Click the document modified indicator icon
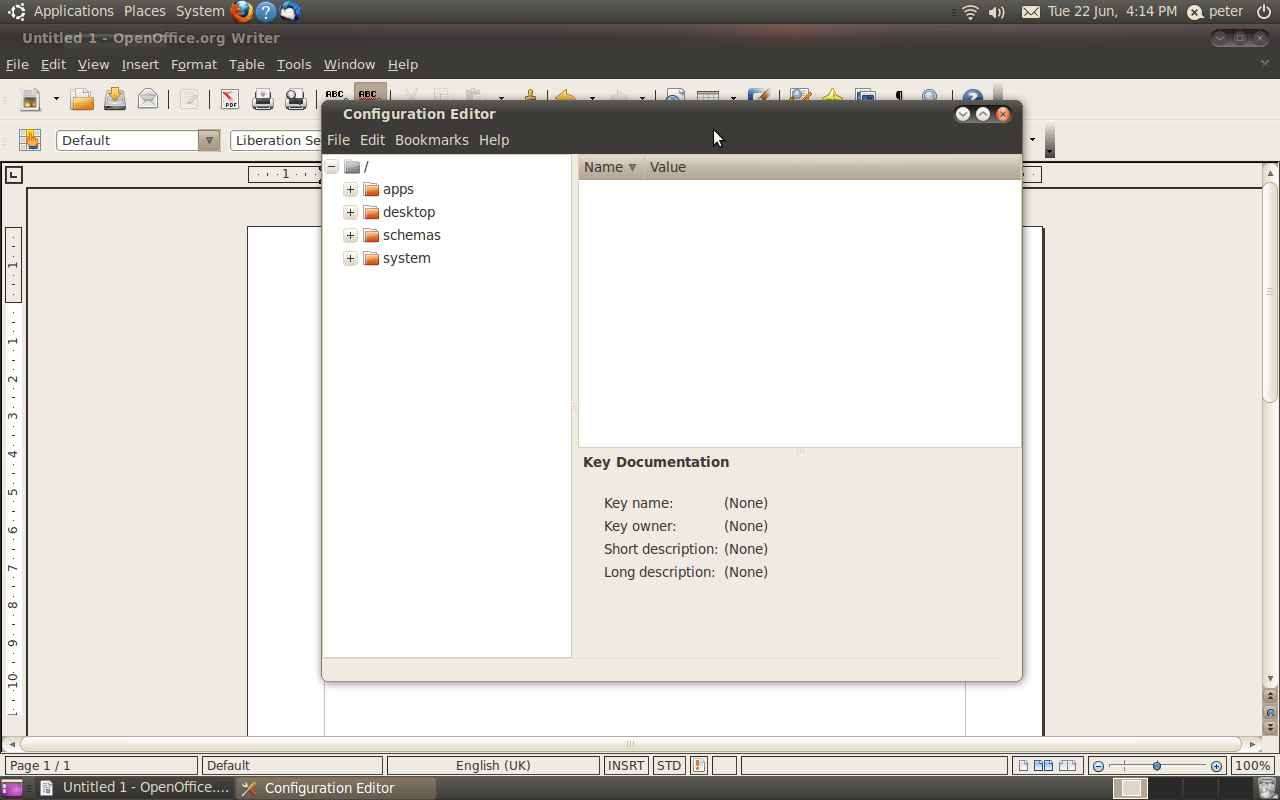Viewport: 1280px width, 800px height. pos(699,765)
